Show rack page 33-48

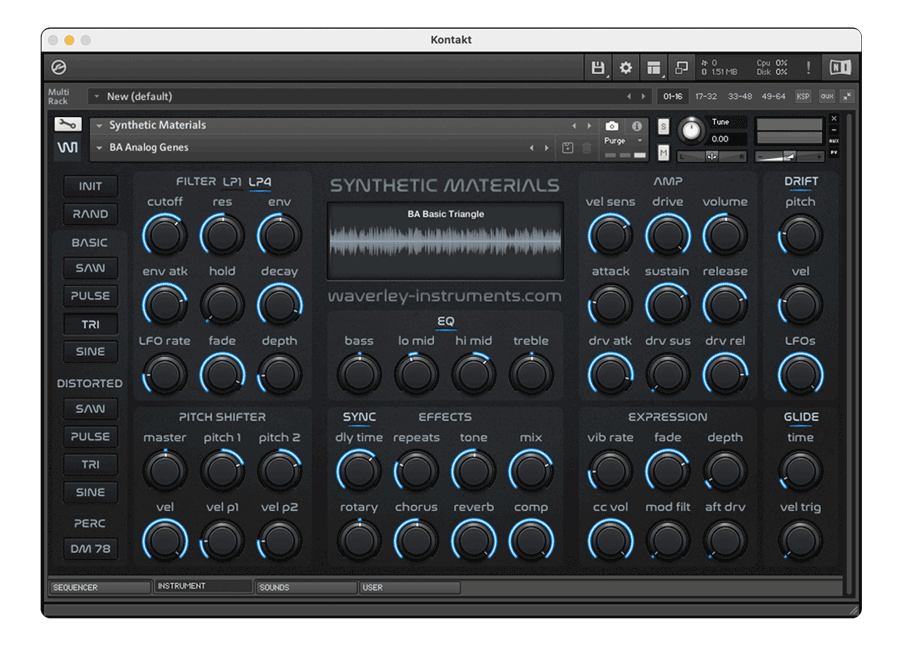(x=740, y=96)
